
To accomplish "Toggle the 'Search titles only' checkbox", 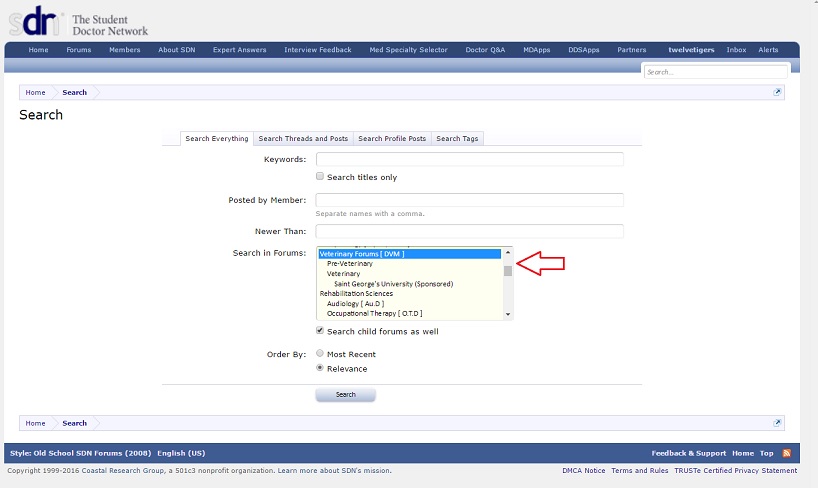I will tap(320, 177).
